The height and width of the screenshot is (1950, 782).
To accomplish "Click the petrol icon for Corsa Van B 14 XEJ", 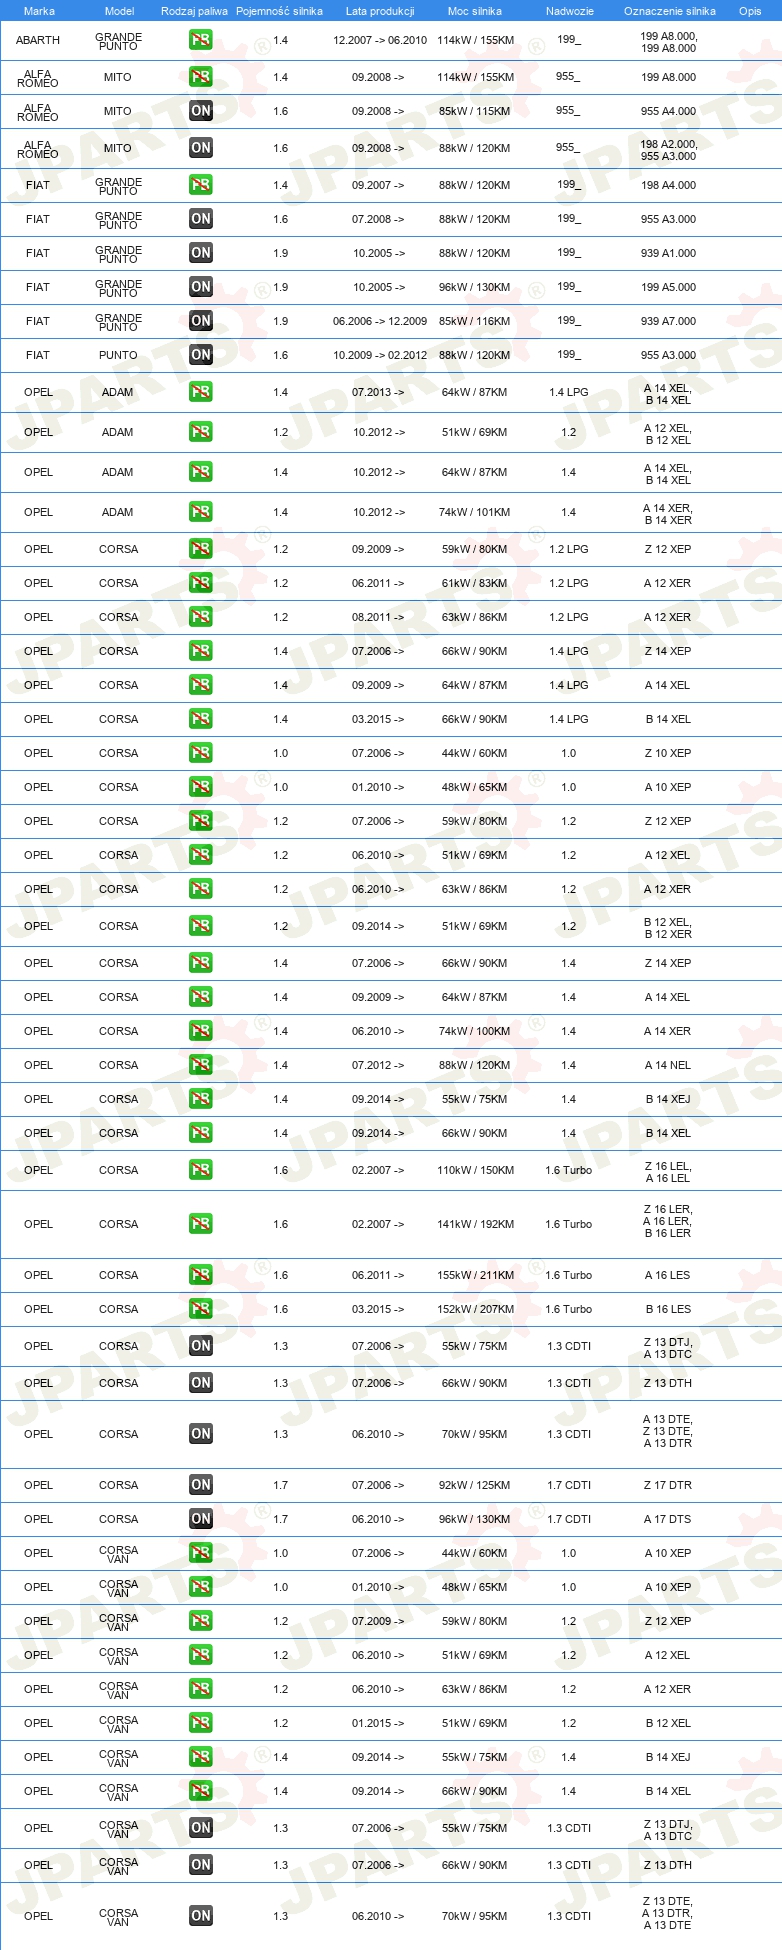I will point(201,1757).
